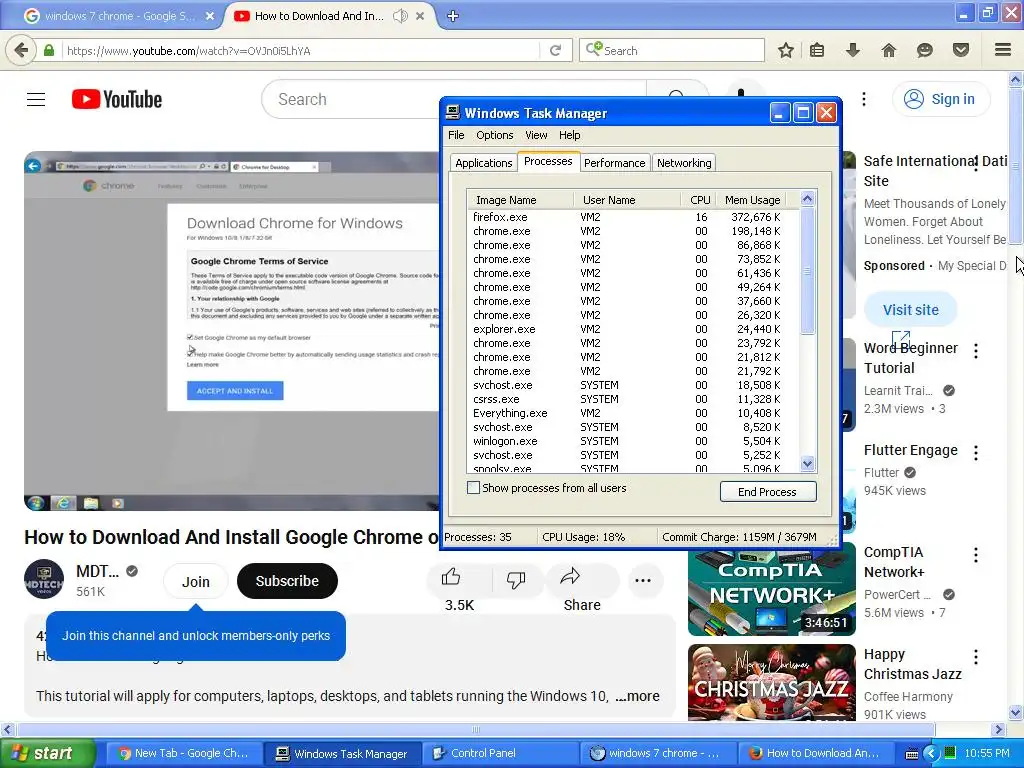Screen dimensions: 1024x768
Task: Bookmark this page with the star icon
Action: 786,50
